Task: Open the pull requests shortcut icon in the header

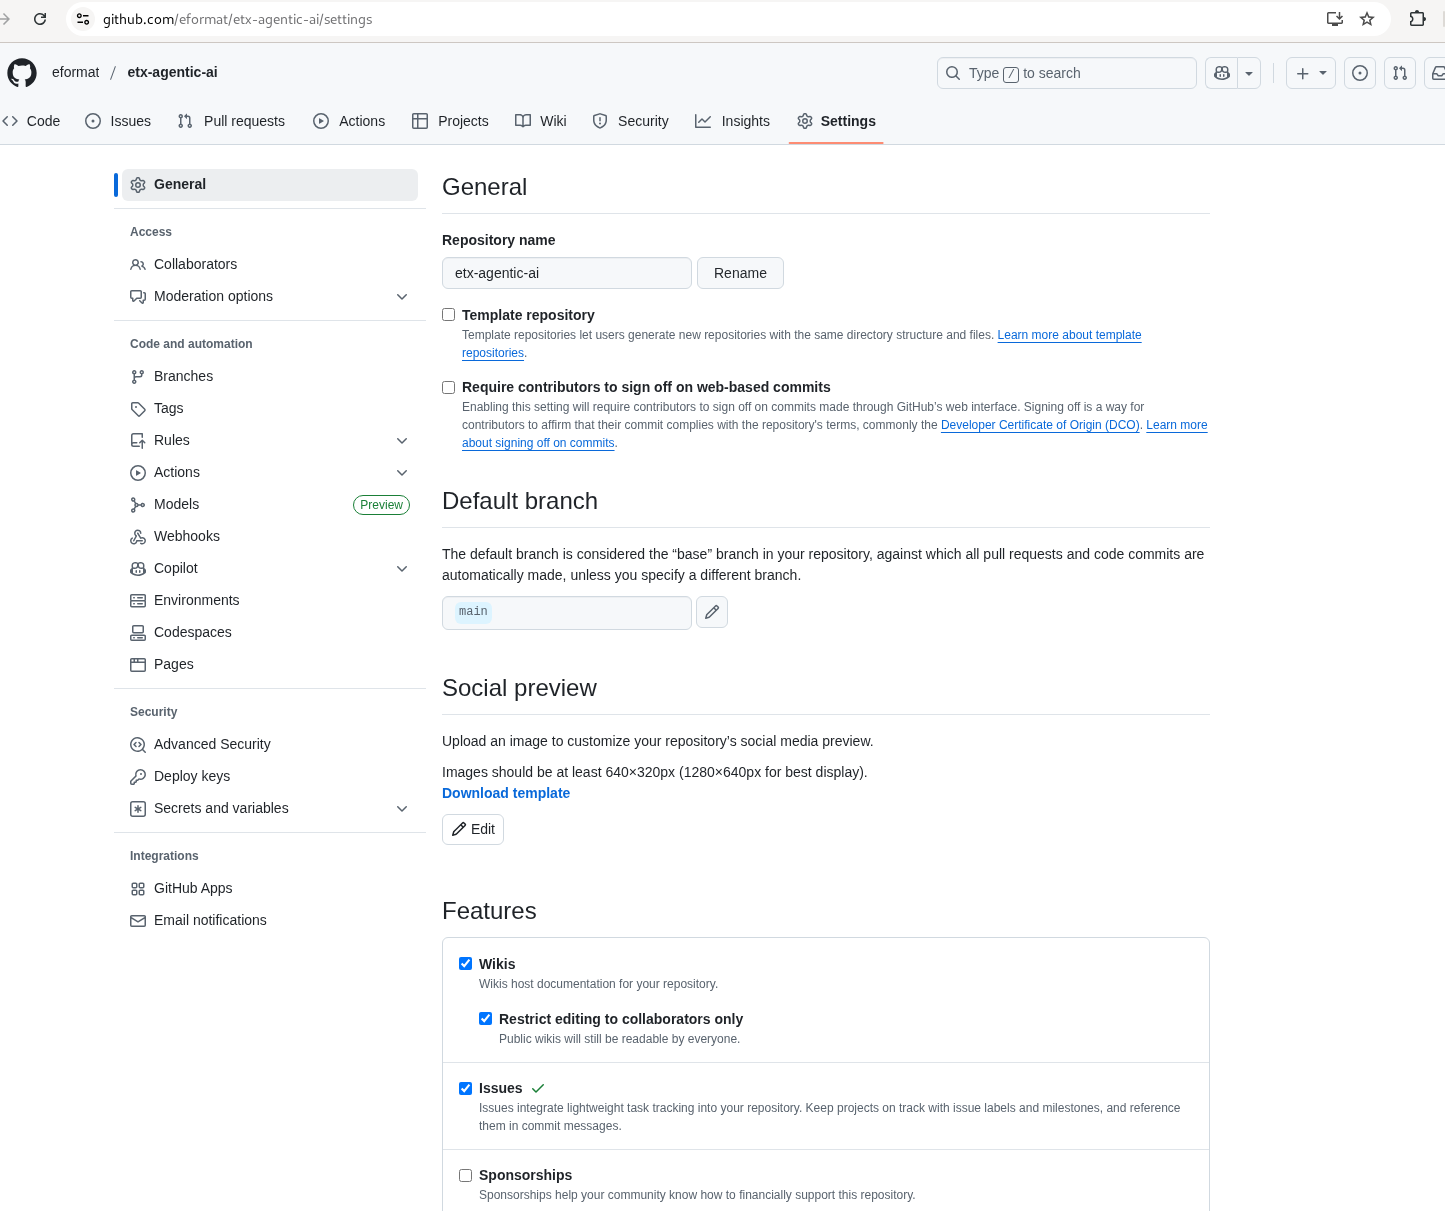Action: [1399, 73]
